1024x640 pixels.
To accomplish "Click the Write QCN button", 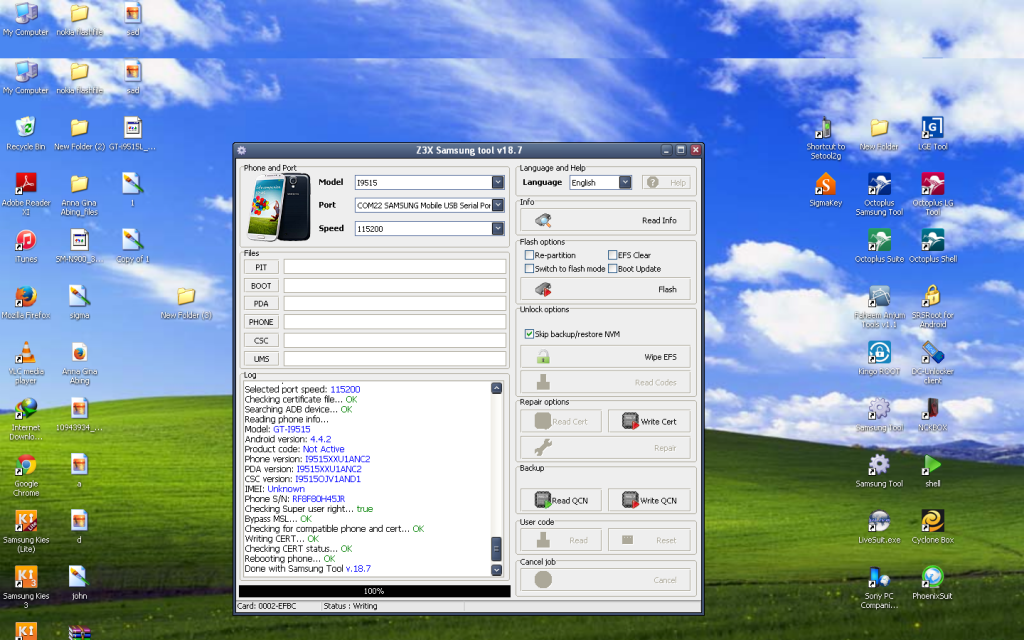I will 648,500.
